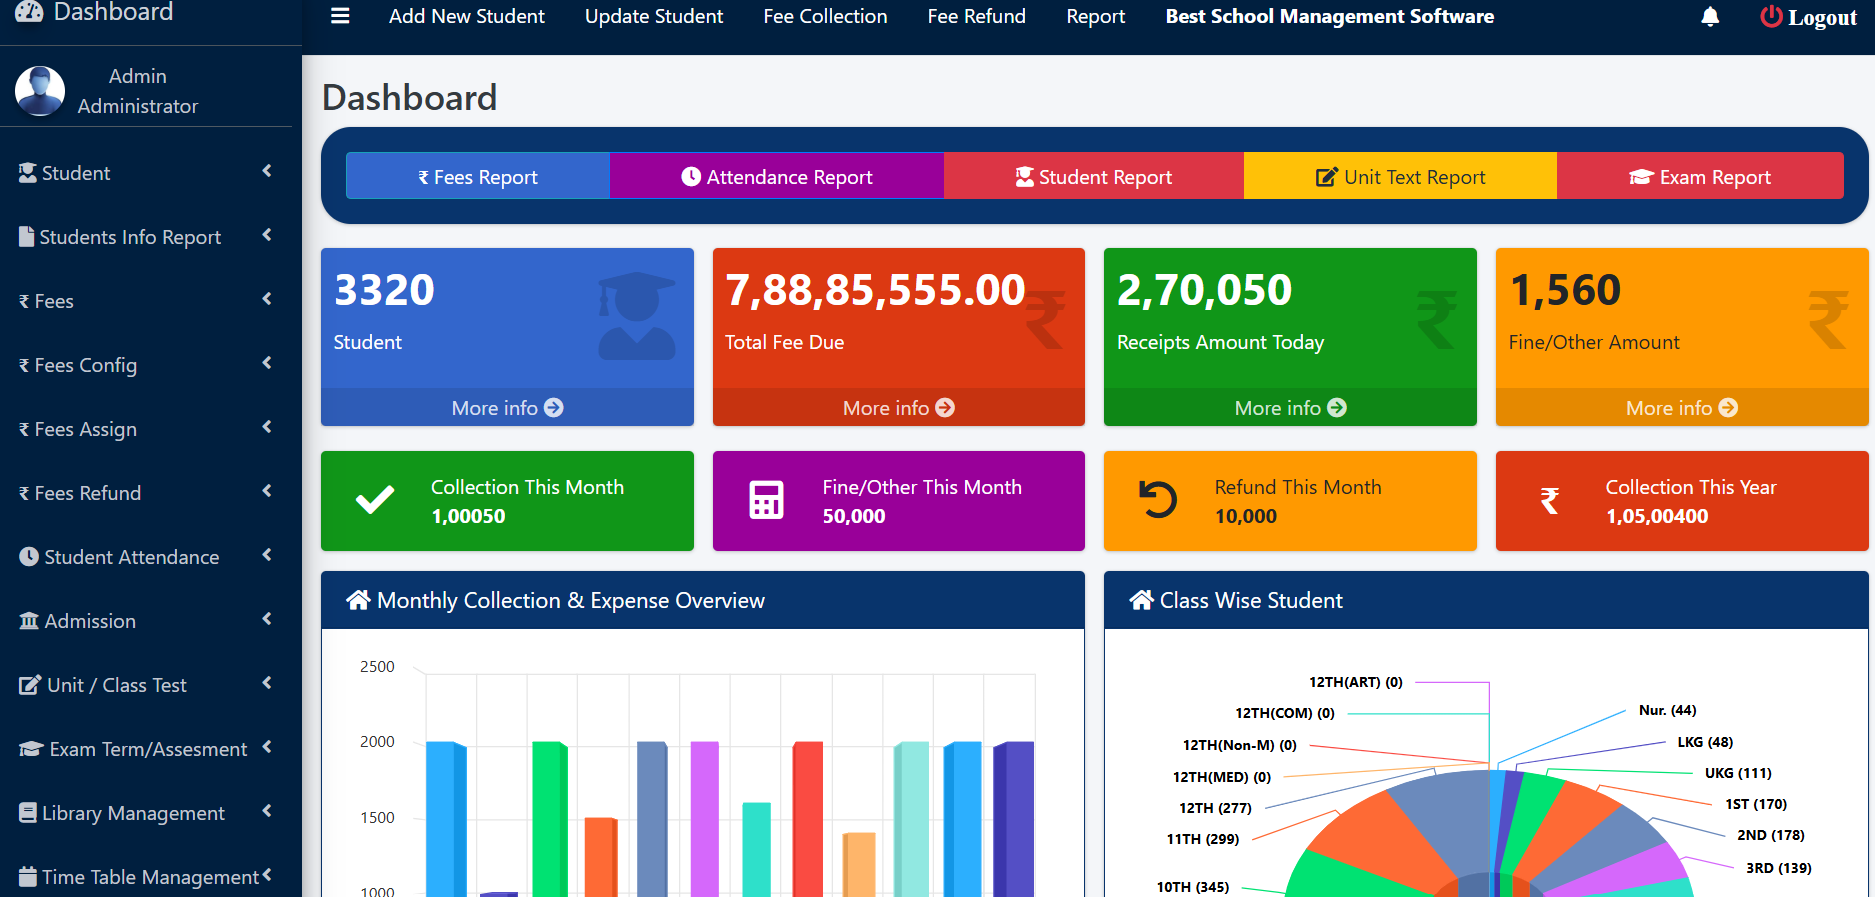Click More info under Total Fee Due
This screenshot has height=897, width=1875.
point(898,408)
